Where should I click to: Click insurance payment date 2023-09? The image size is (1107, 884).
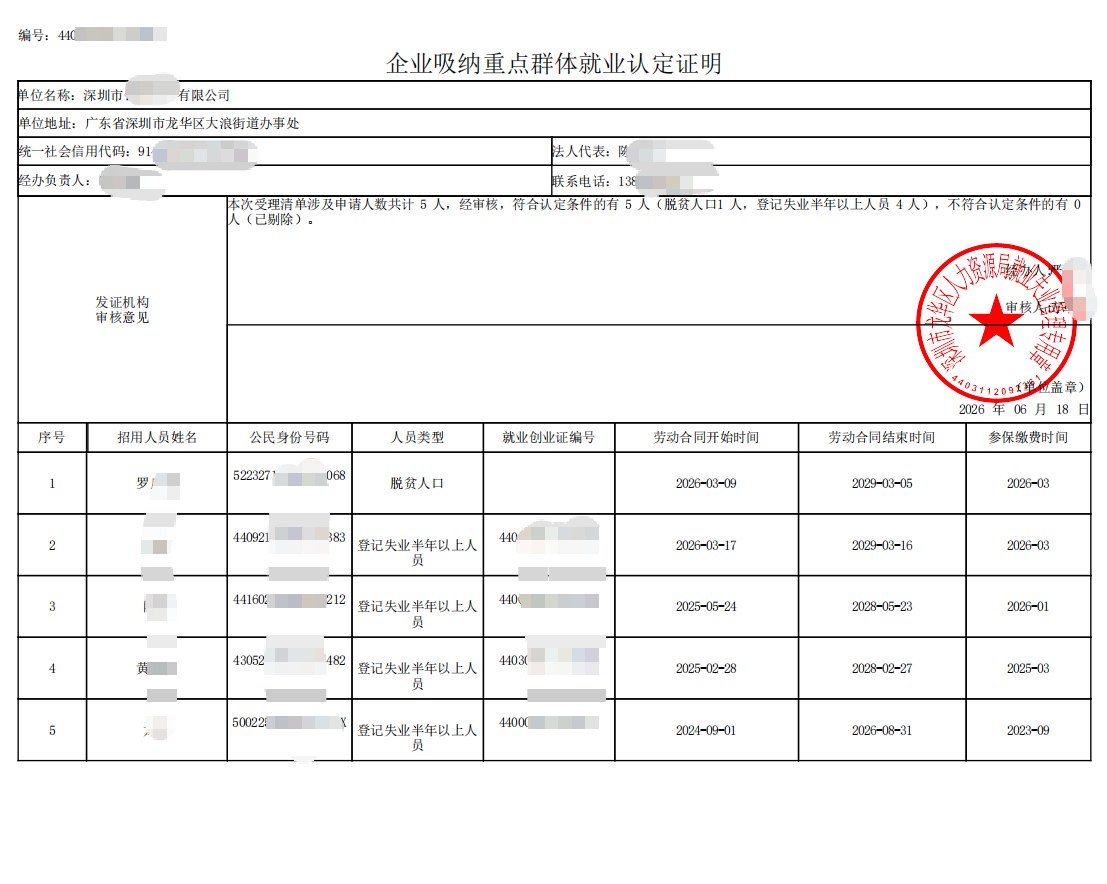pos(1028,731)
